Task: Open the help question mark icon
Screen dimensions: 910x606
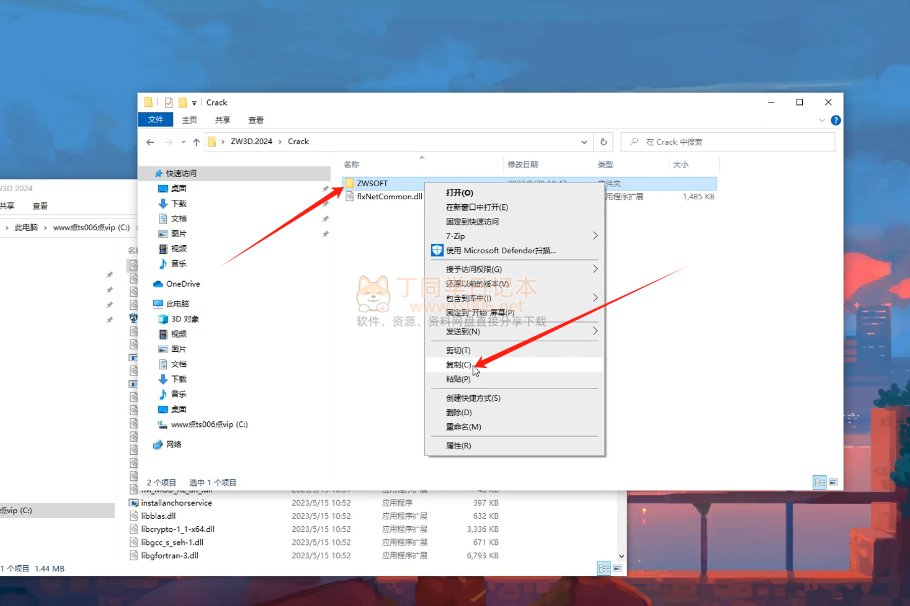Action: [x=835, y=119]
